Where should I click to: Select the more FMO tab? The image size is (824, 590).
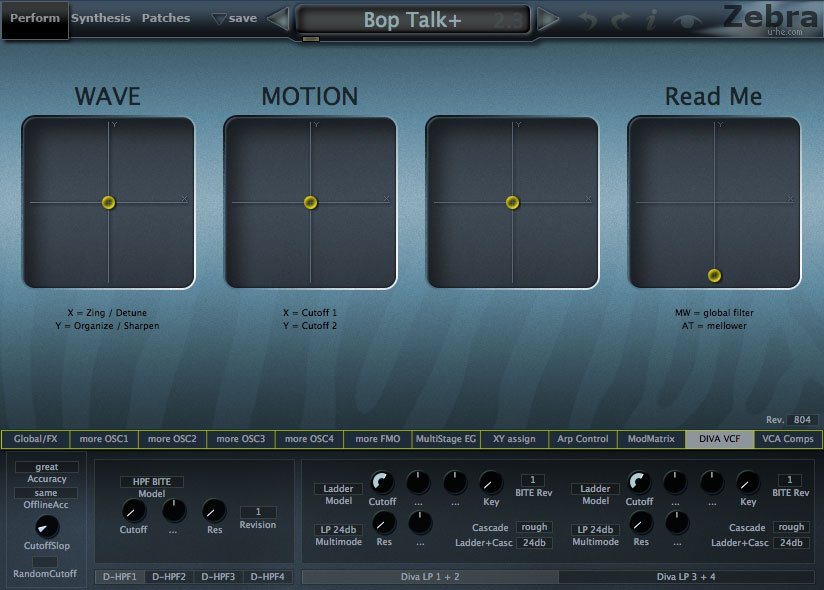click(x=377, y=439)
